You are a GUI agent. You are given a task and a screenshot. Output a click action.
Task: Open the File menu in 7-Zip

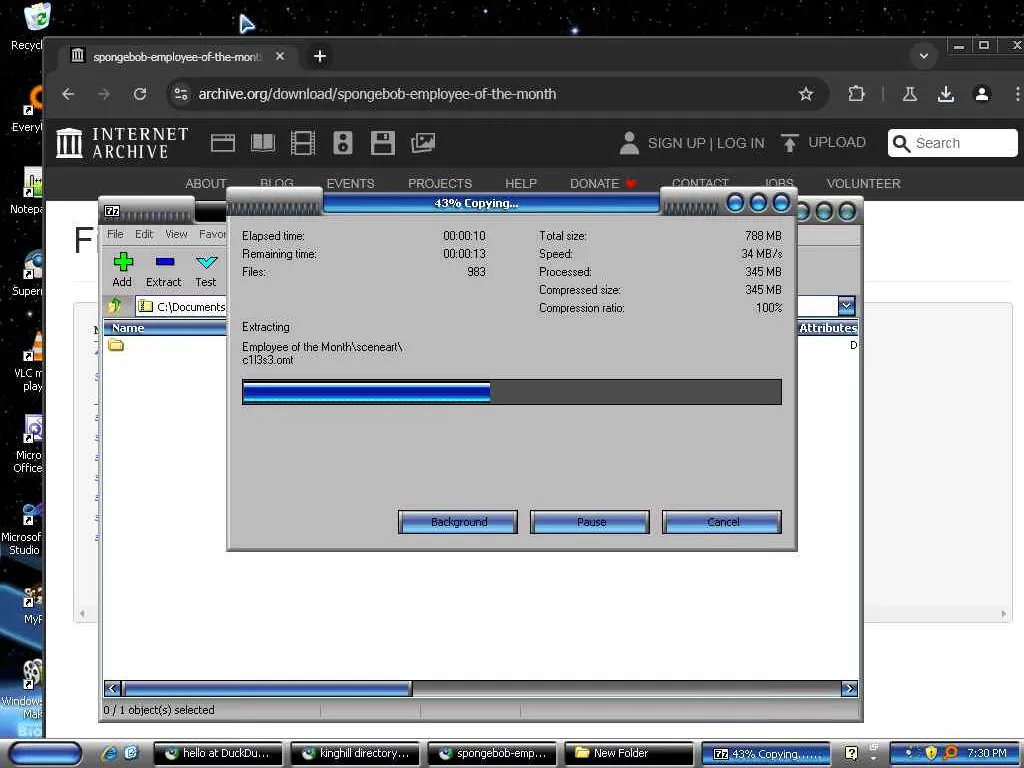(x=115, y=234)
